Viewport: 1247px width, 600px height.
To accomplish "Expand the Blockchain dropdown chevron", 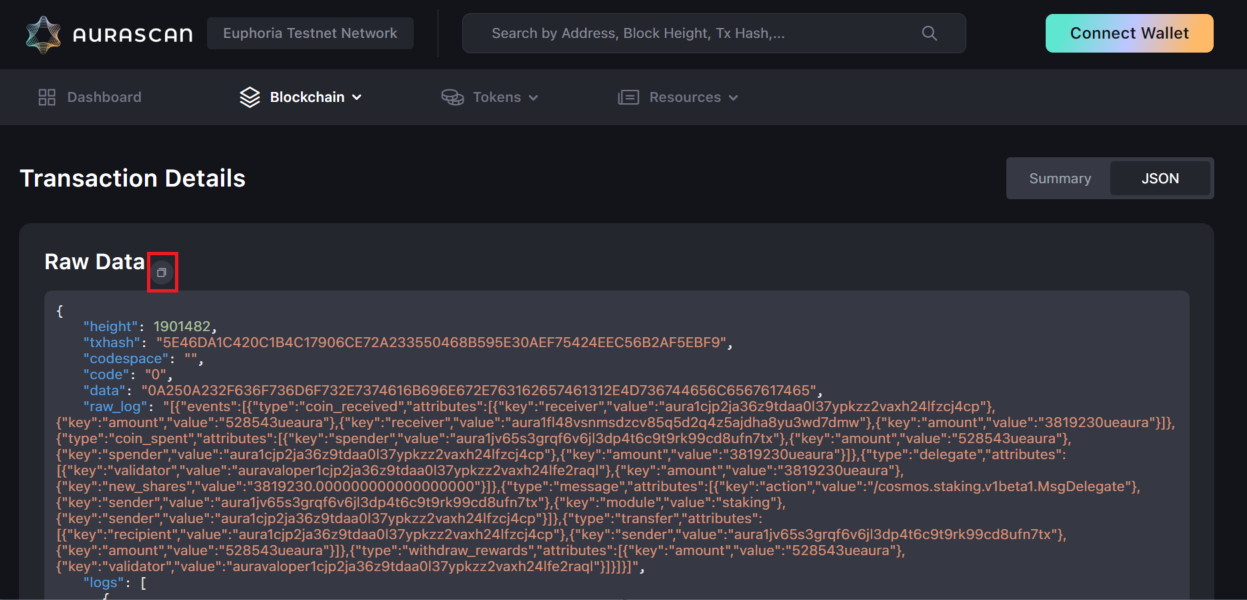I will 355,97.
